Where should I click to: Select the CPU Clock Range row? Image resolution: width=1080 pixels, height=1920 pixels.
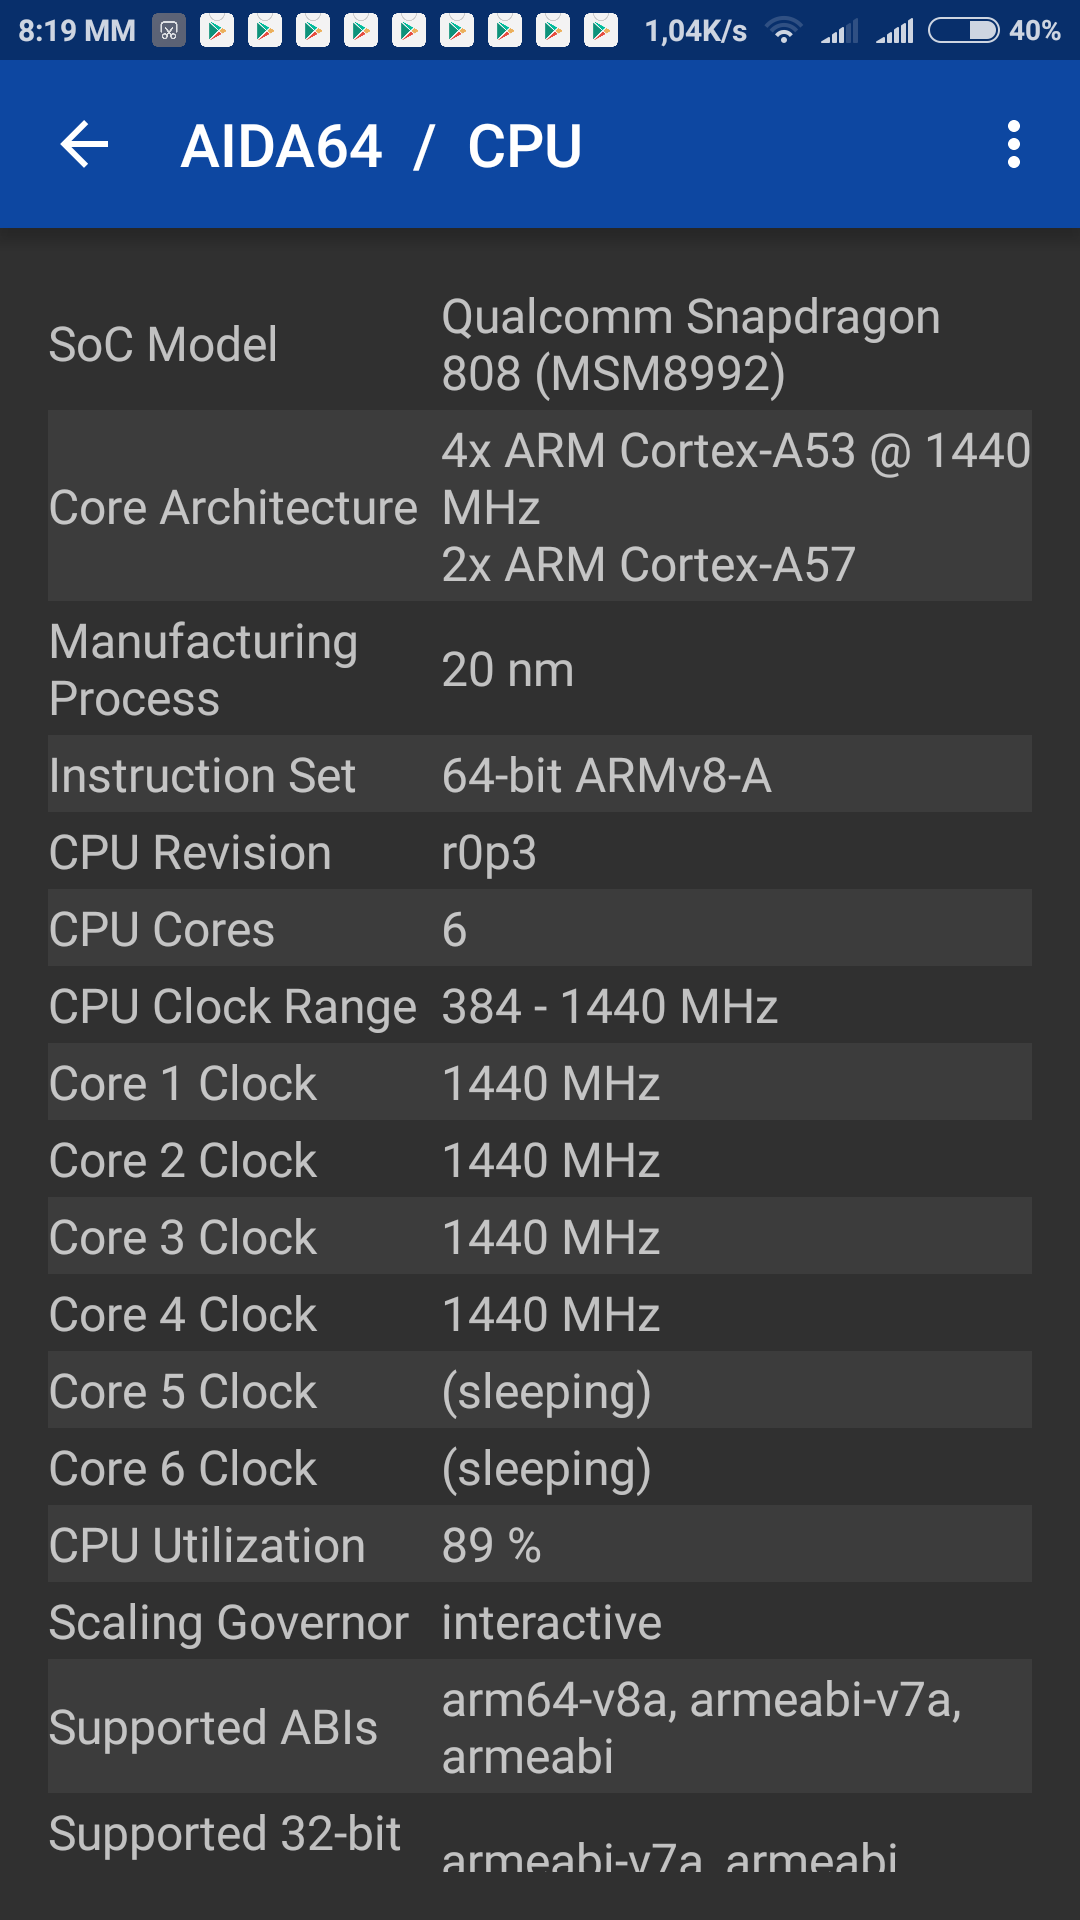[x=540, y=1006]
